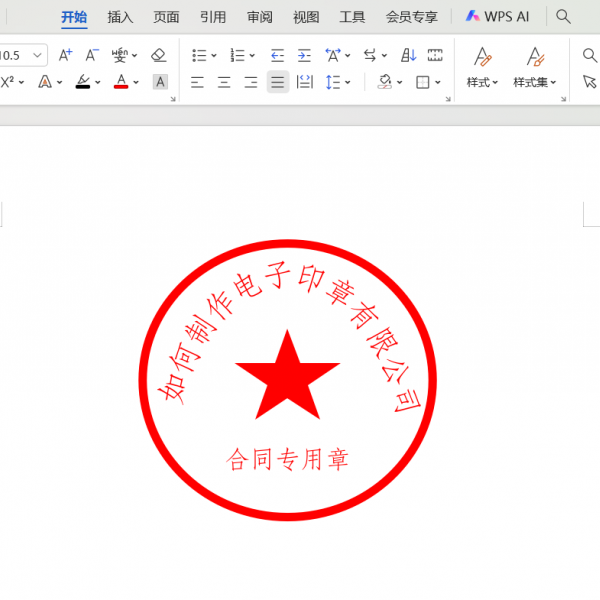Toggle justify text alignment
Screen dimensions: 600x600
278,82
